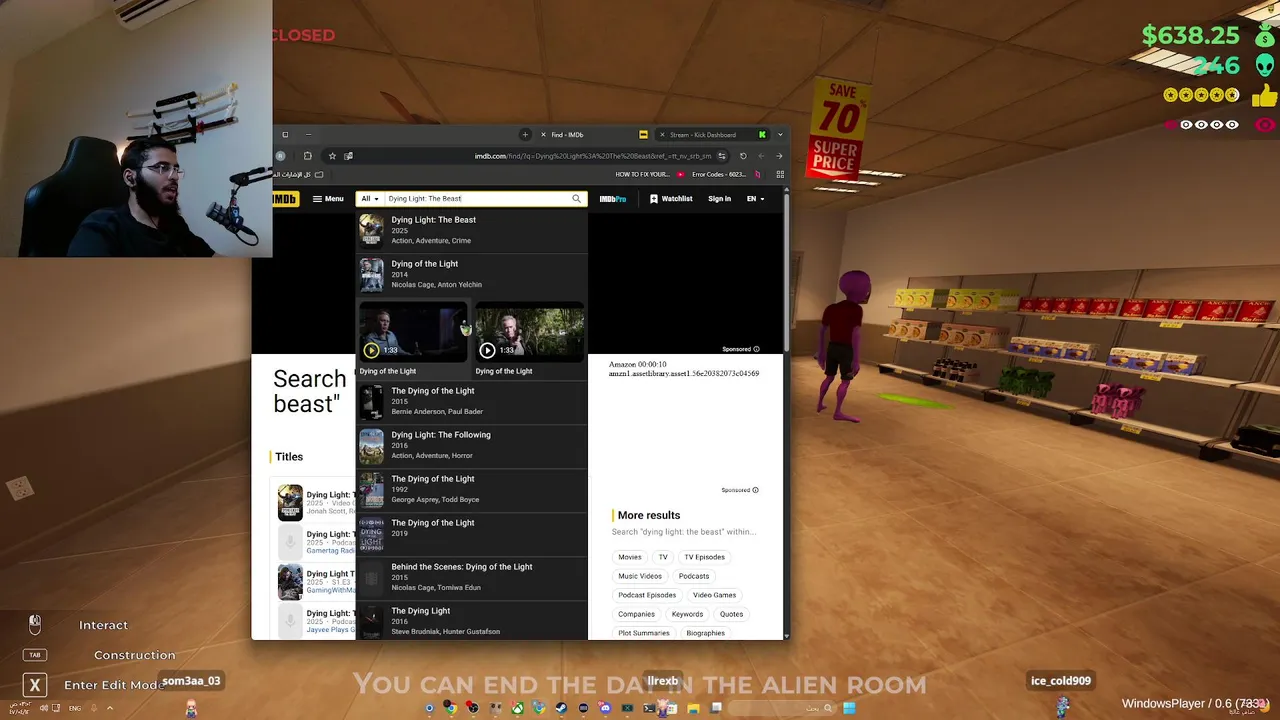Filter results by TV Episodes
Viewport: 1280px width, 720px height.
705,557
